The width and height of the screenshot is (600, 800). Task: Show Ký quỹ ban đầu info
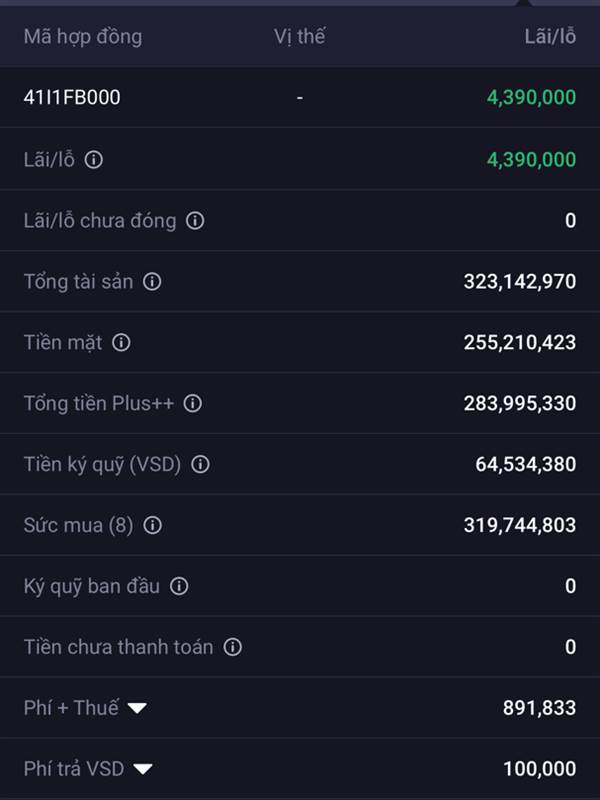178,586
